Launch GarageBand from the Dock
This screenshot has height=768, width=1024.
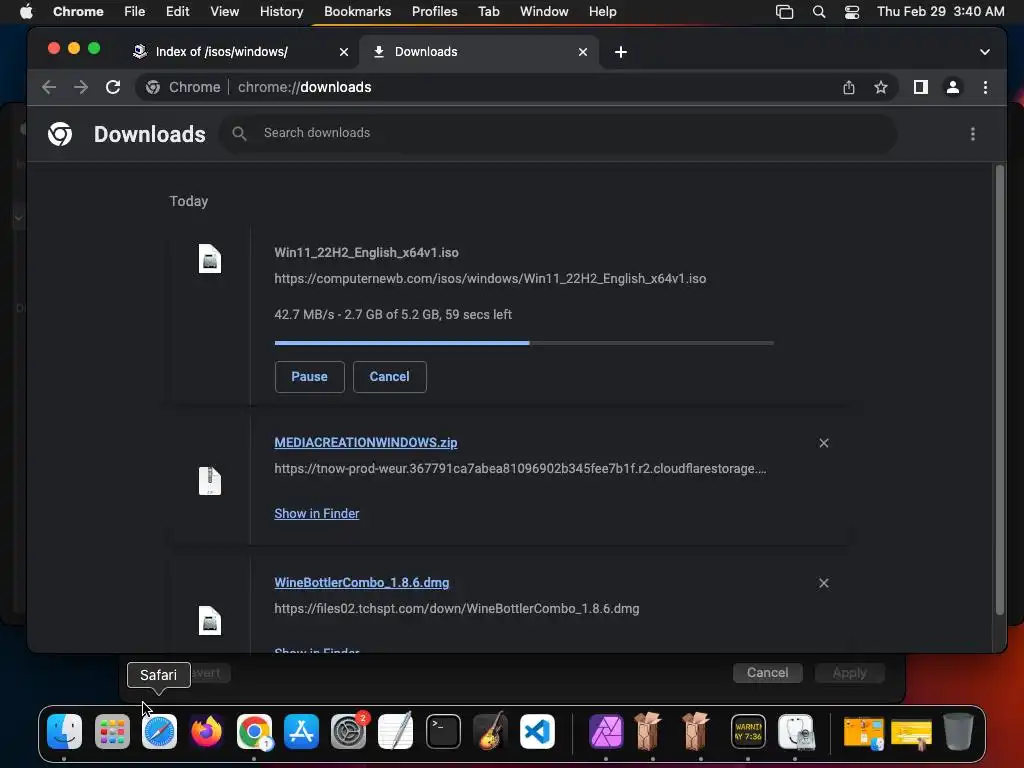point(490,731)
